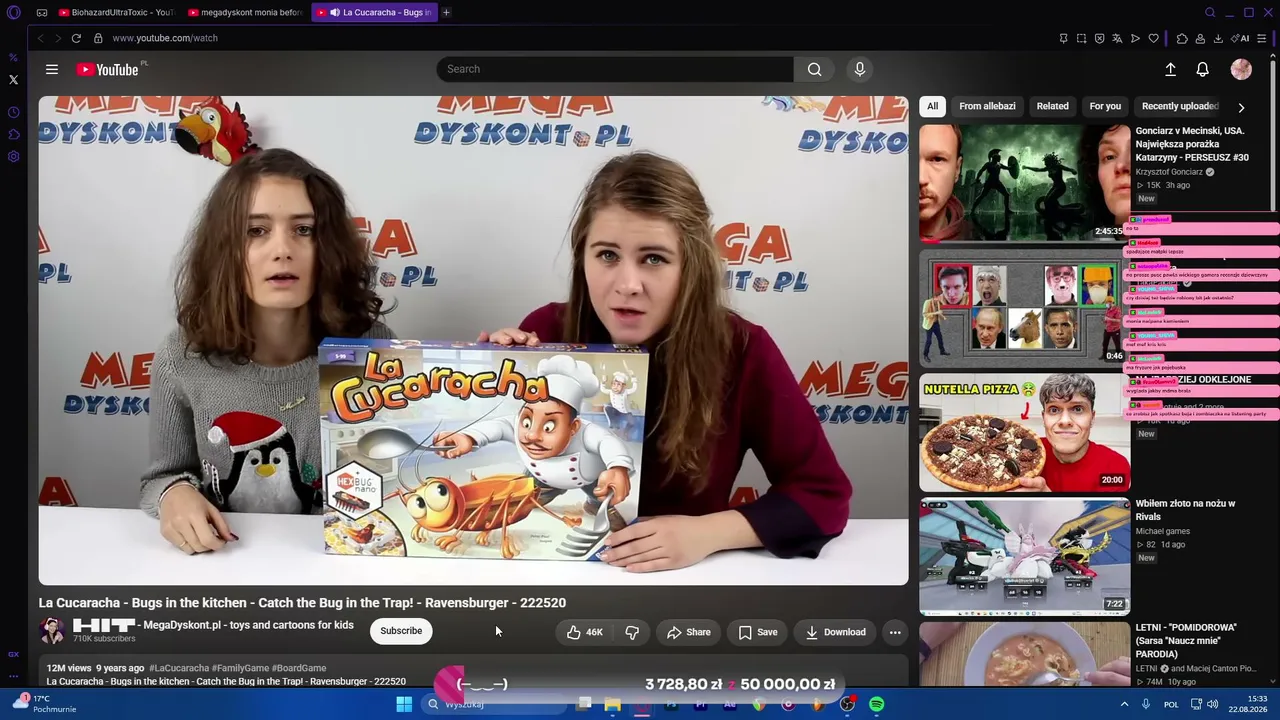Image resolution: width=1280 pixels, height=720 pixels.
Task: Change keyboard language POL in tray
Action: pos(1171,704)
